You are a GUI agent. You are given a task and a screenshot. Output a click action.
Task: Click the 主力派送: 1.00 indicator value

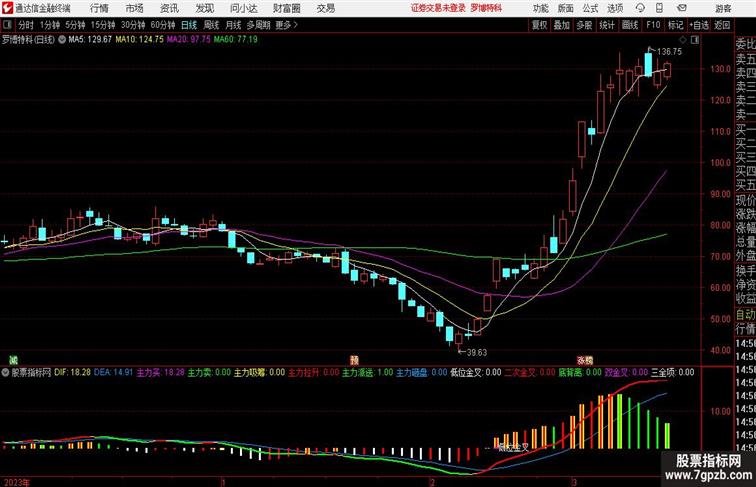367,372
